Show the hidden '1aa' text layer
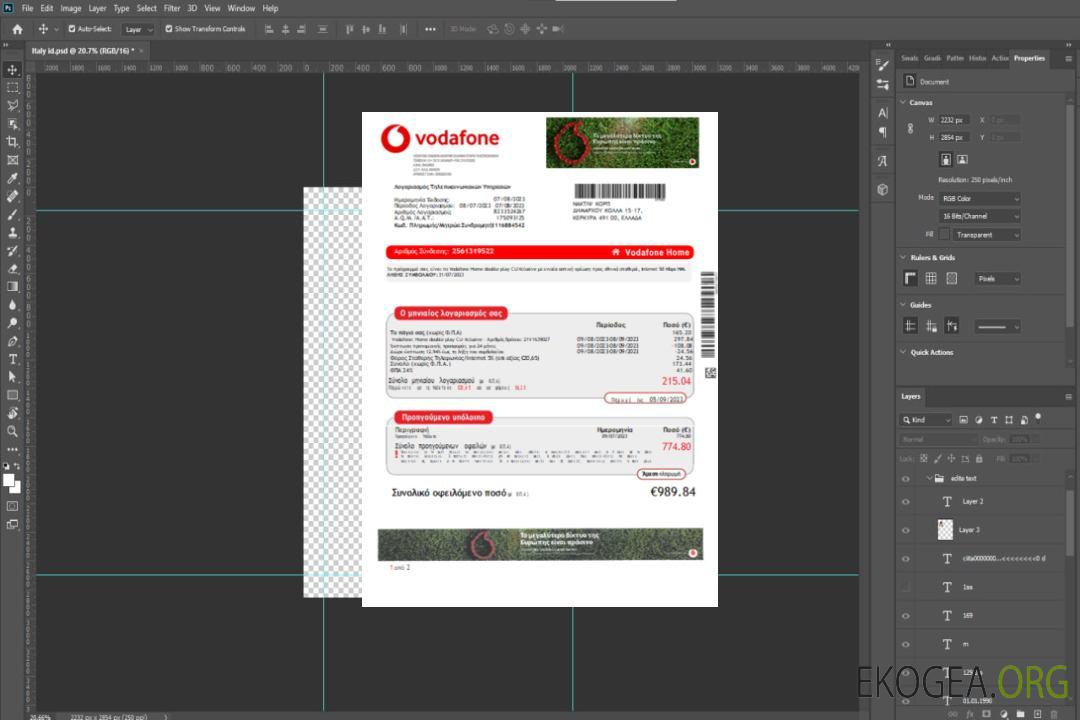1080x720 pixels. tap(906, 587)
